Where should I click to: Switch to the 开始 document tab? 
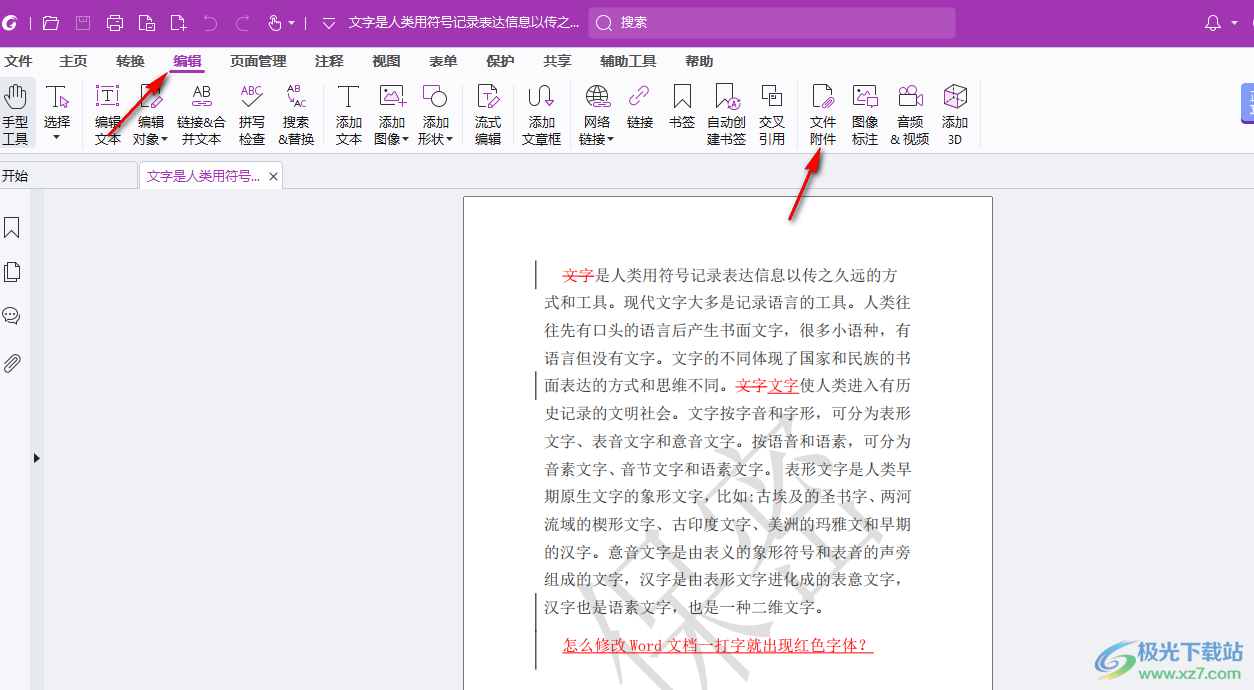coord(68,176)
